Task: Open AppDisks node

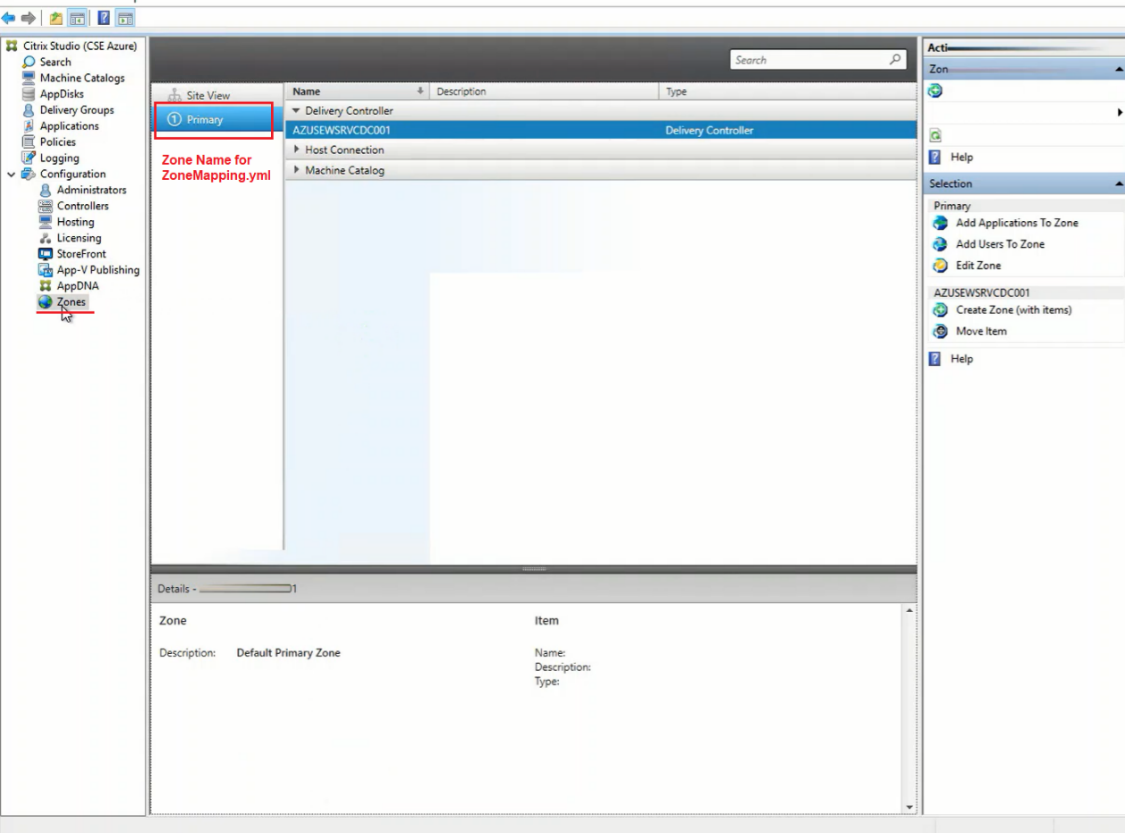Action: point(62,94)
